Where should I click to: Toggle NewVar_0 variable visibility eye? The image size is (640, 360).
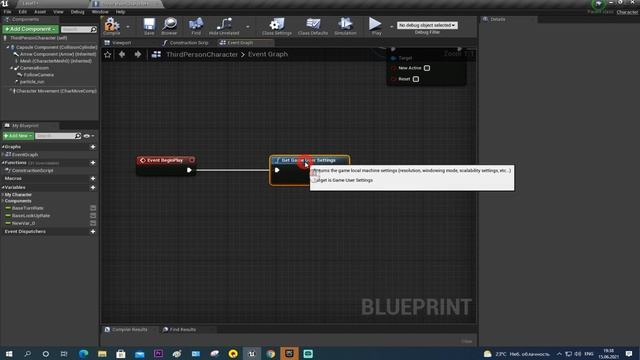click(93, 223)
